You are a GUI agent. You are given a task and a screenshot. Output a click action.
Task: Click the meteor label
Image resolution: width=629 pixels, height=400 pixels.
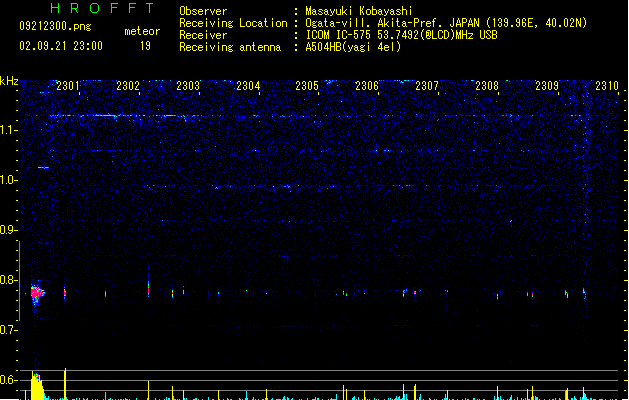(142, 31)
